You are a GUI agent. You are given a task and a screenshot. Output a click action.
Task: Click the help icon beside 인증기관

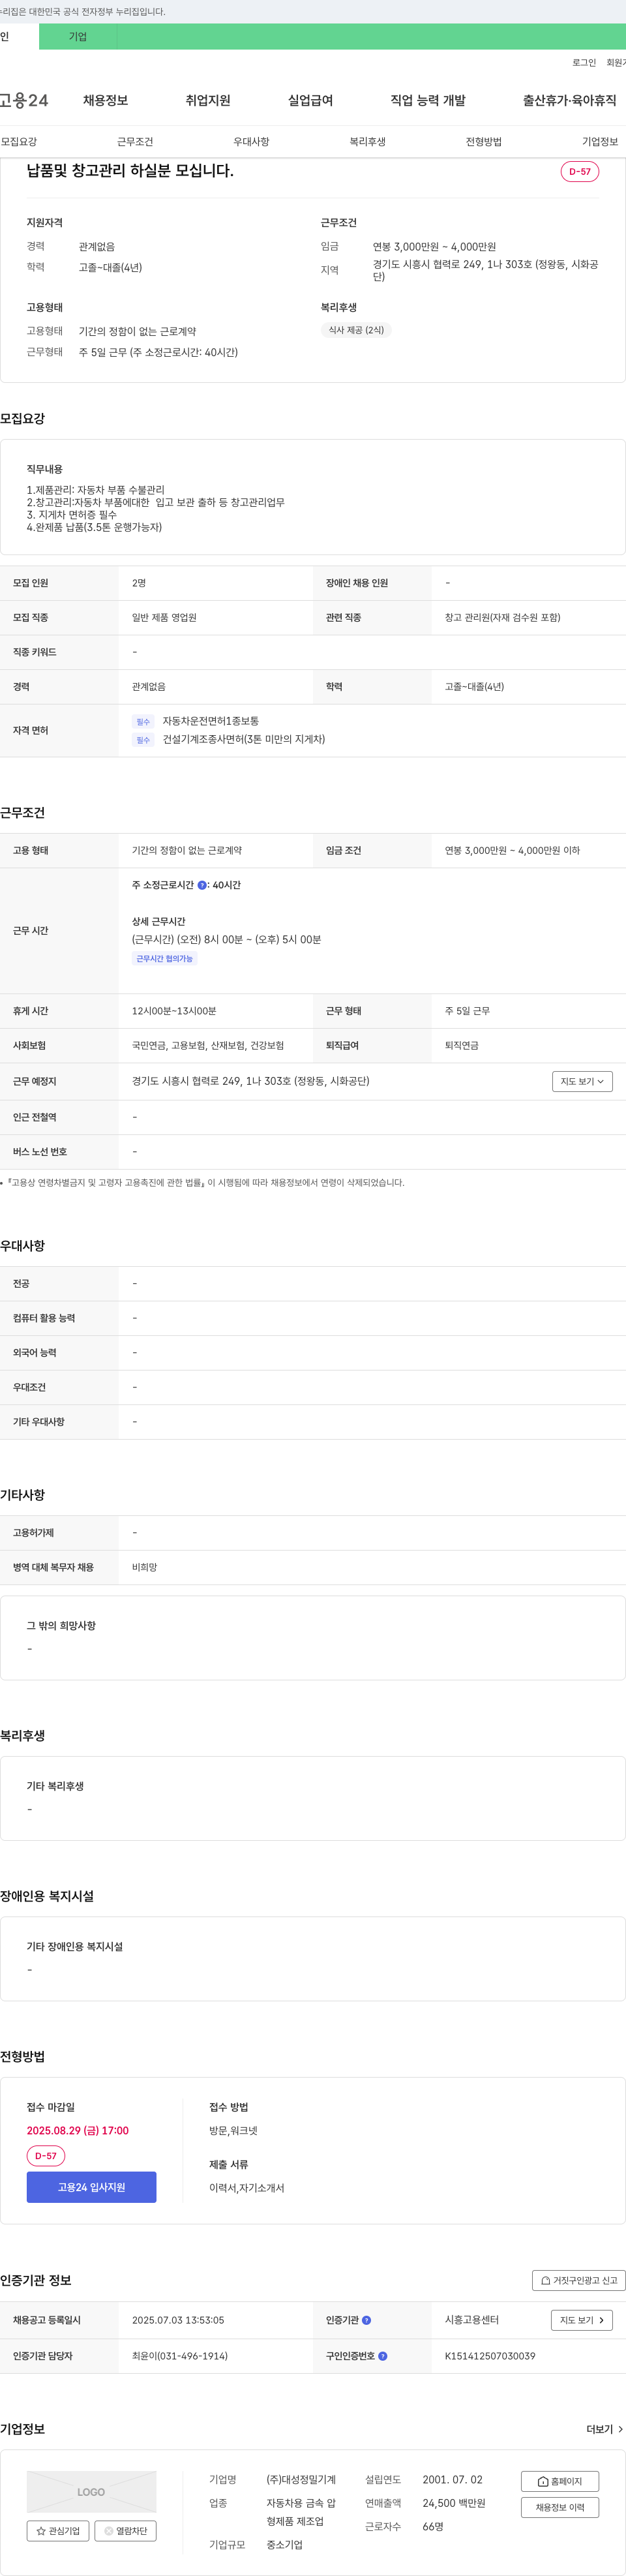point(366,2320)
